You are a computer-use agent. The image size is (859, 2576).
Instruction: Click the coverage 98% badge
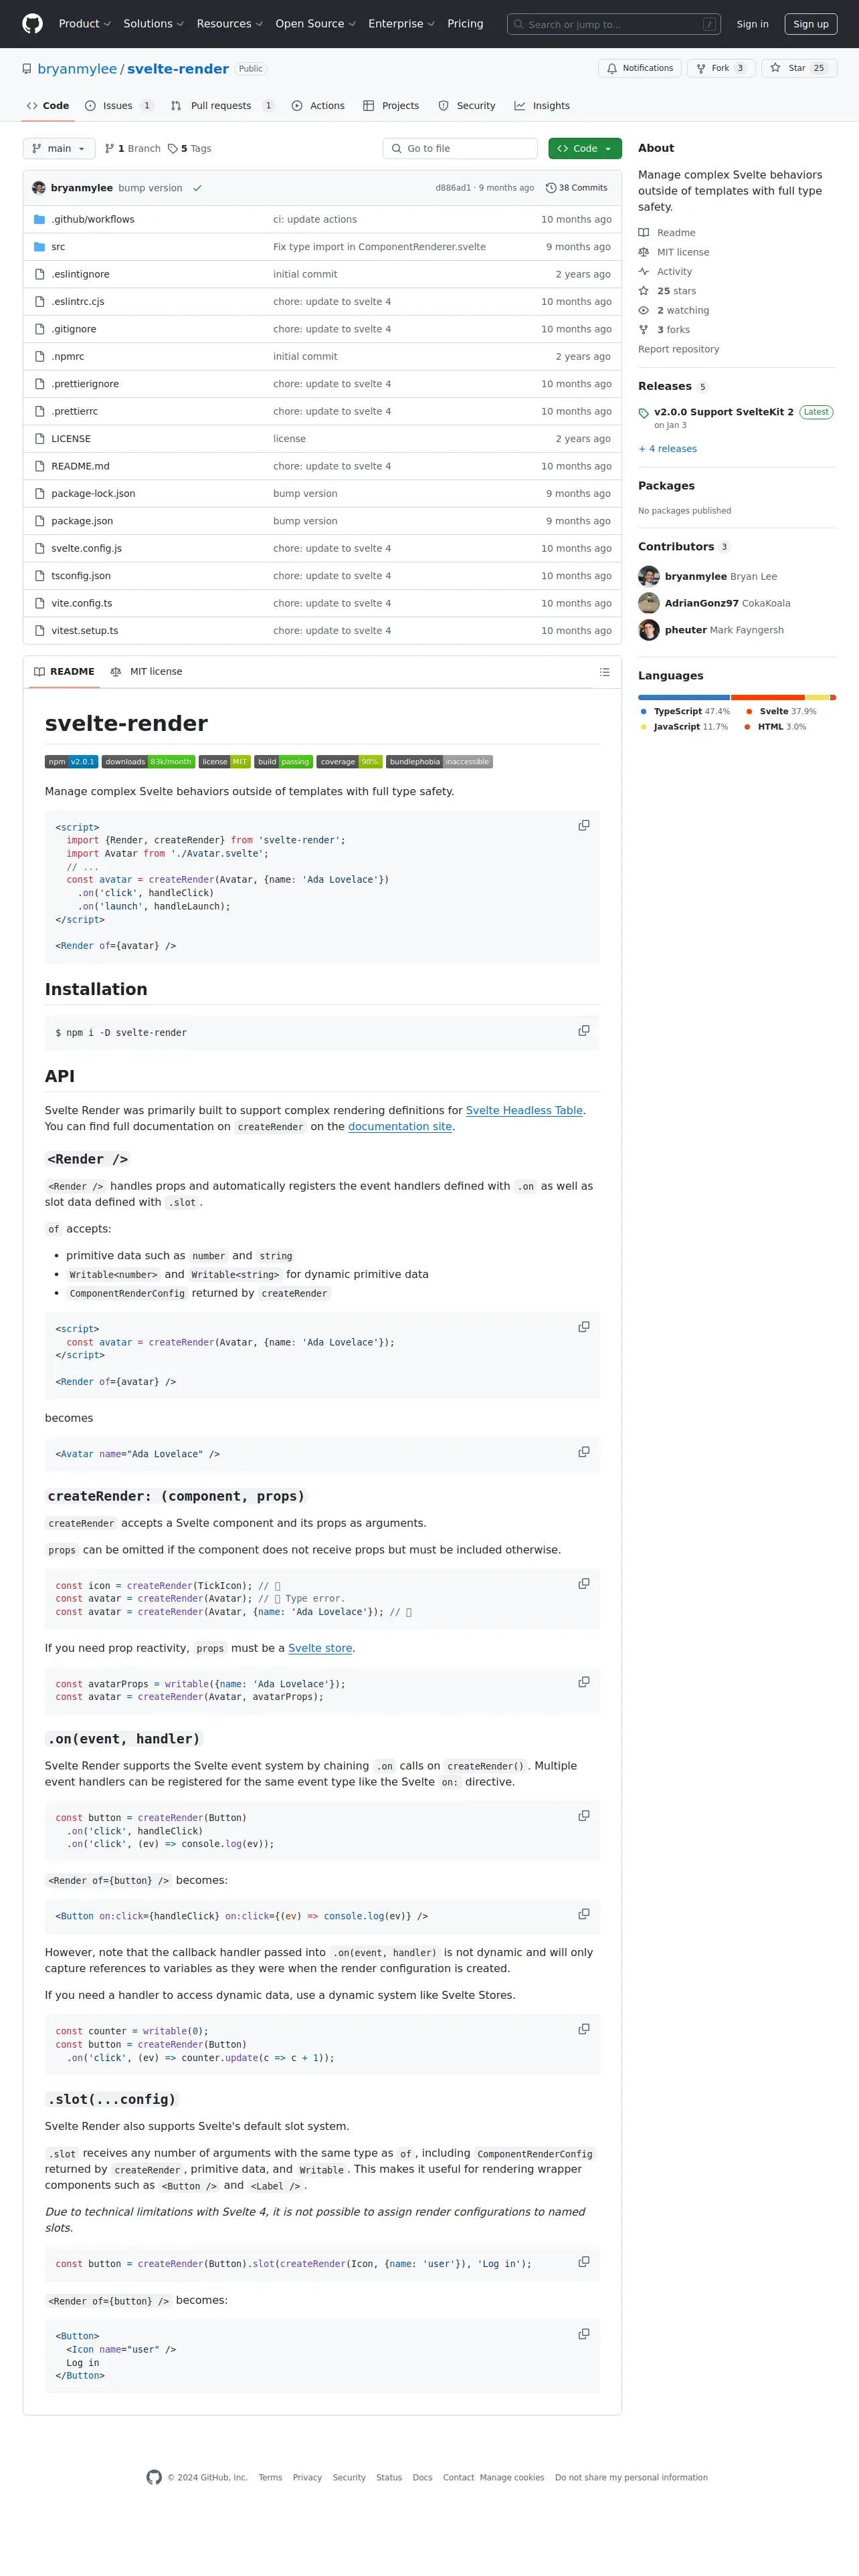(349, 762)
